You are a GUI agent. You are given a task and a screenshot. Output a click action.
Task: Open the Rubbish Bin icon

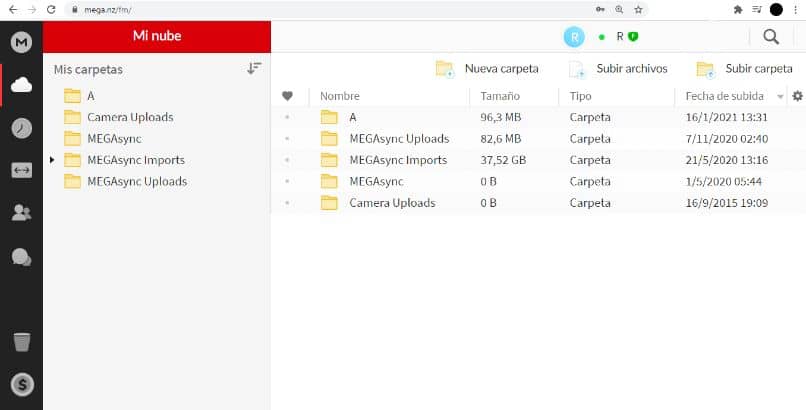tap(22, 342)
